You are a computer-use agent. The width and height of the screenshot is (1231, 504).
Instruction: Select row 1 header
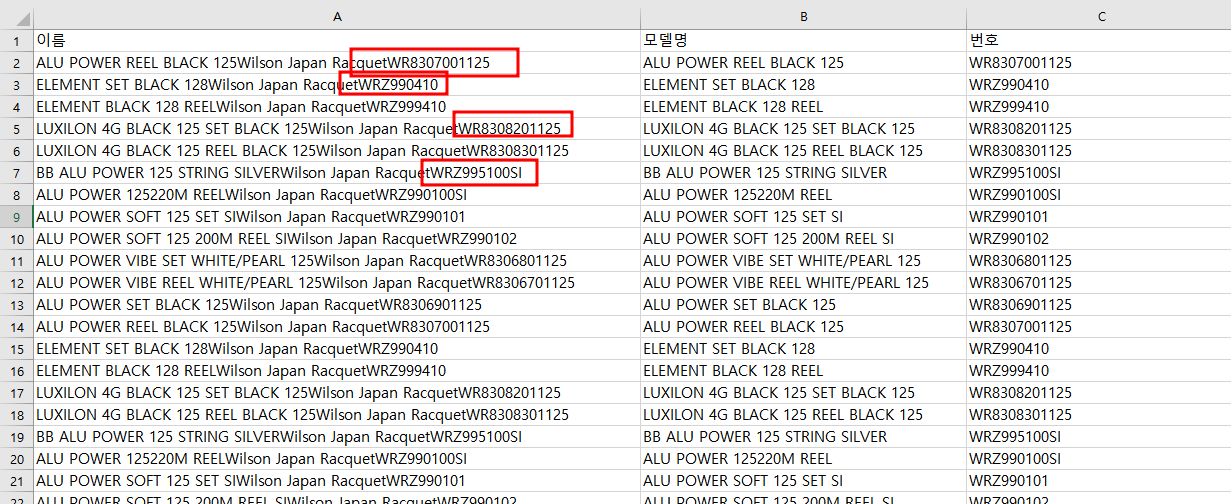pos(16,41)
